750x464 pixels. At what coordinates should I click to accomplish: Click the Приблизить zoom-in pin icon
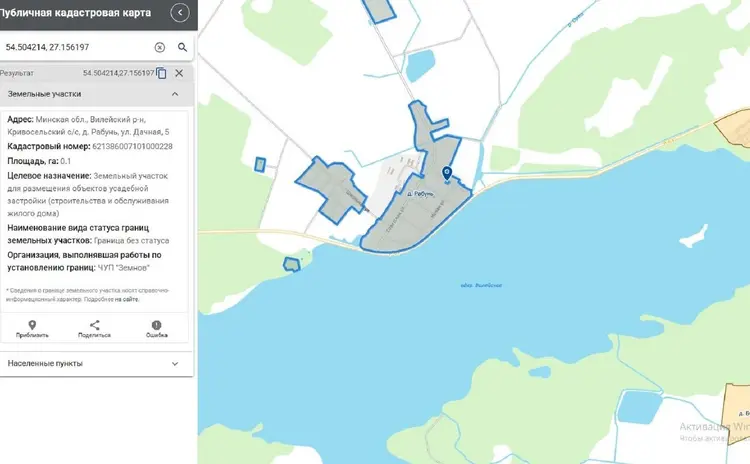coord(32,326)
